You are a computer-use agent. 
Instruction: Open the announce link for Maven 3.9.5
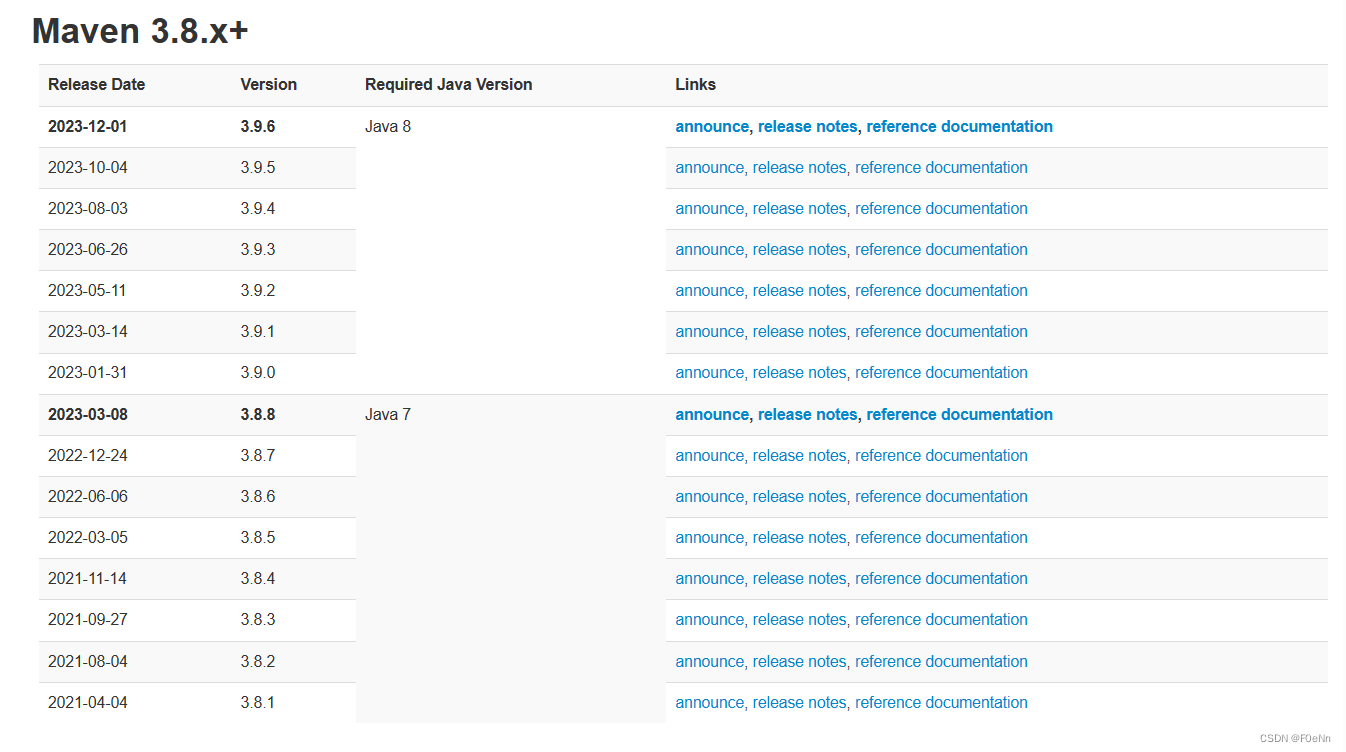point(710,167)
